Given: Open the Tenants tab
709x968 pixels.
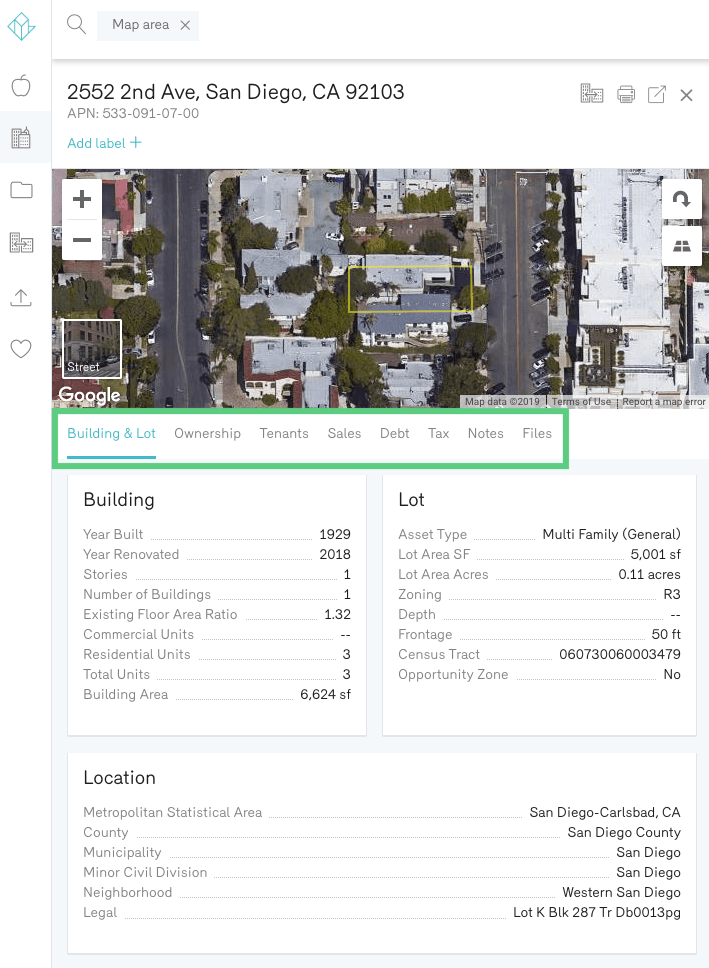Looking at the screenshot, I should [284, 433].
